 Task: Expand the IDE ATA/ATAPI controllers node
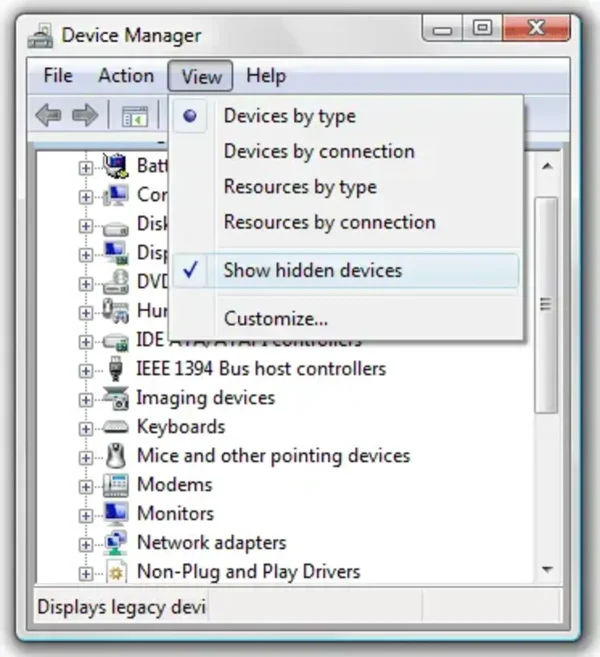(85, 342)
